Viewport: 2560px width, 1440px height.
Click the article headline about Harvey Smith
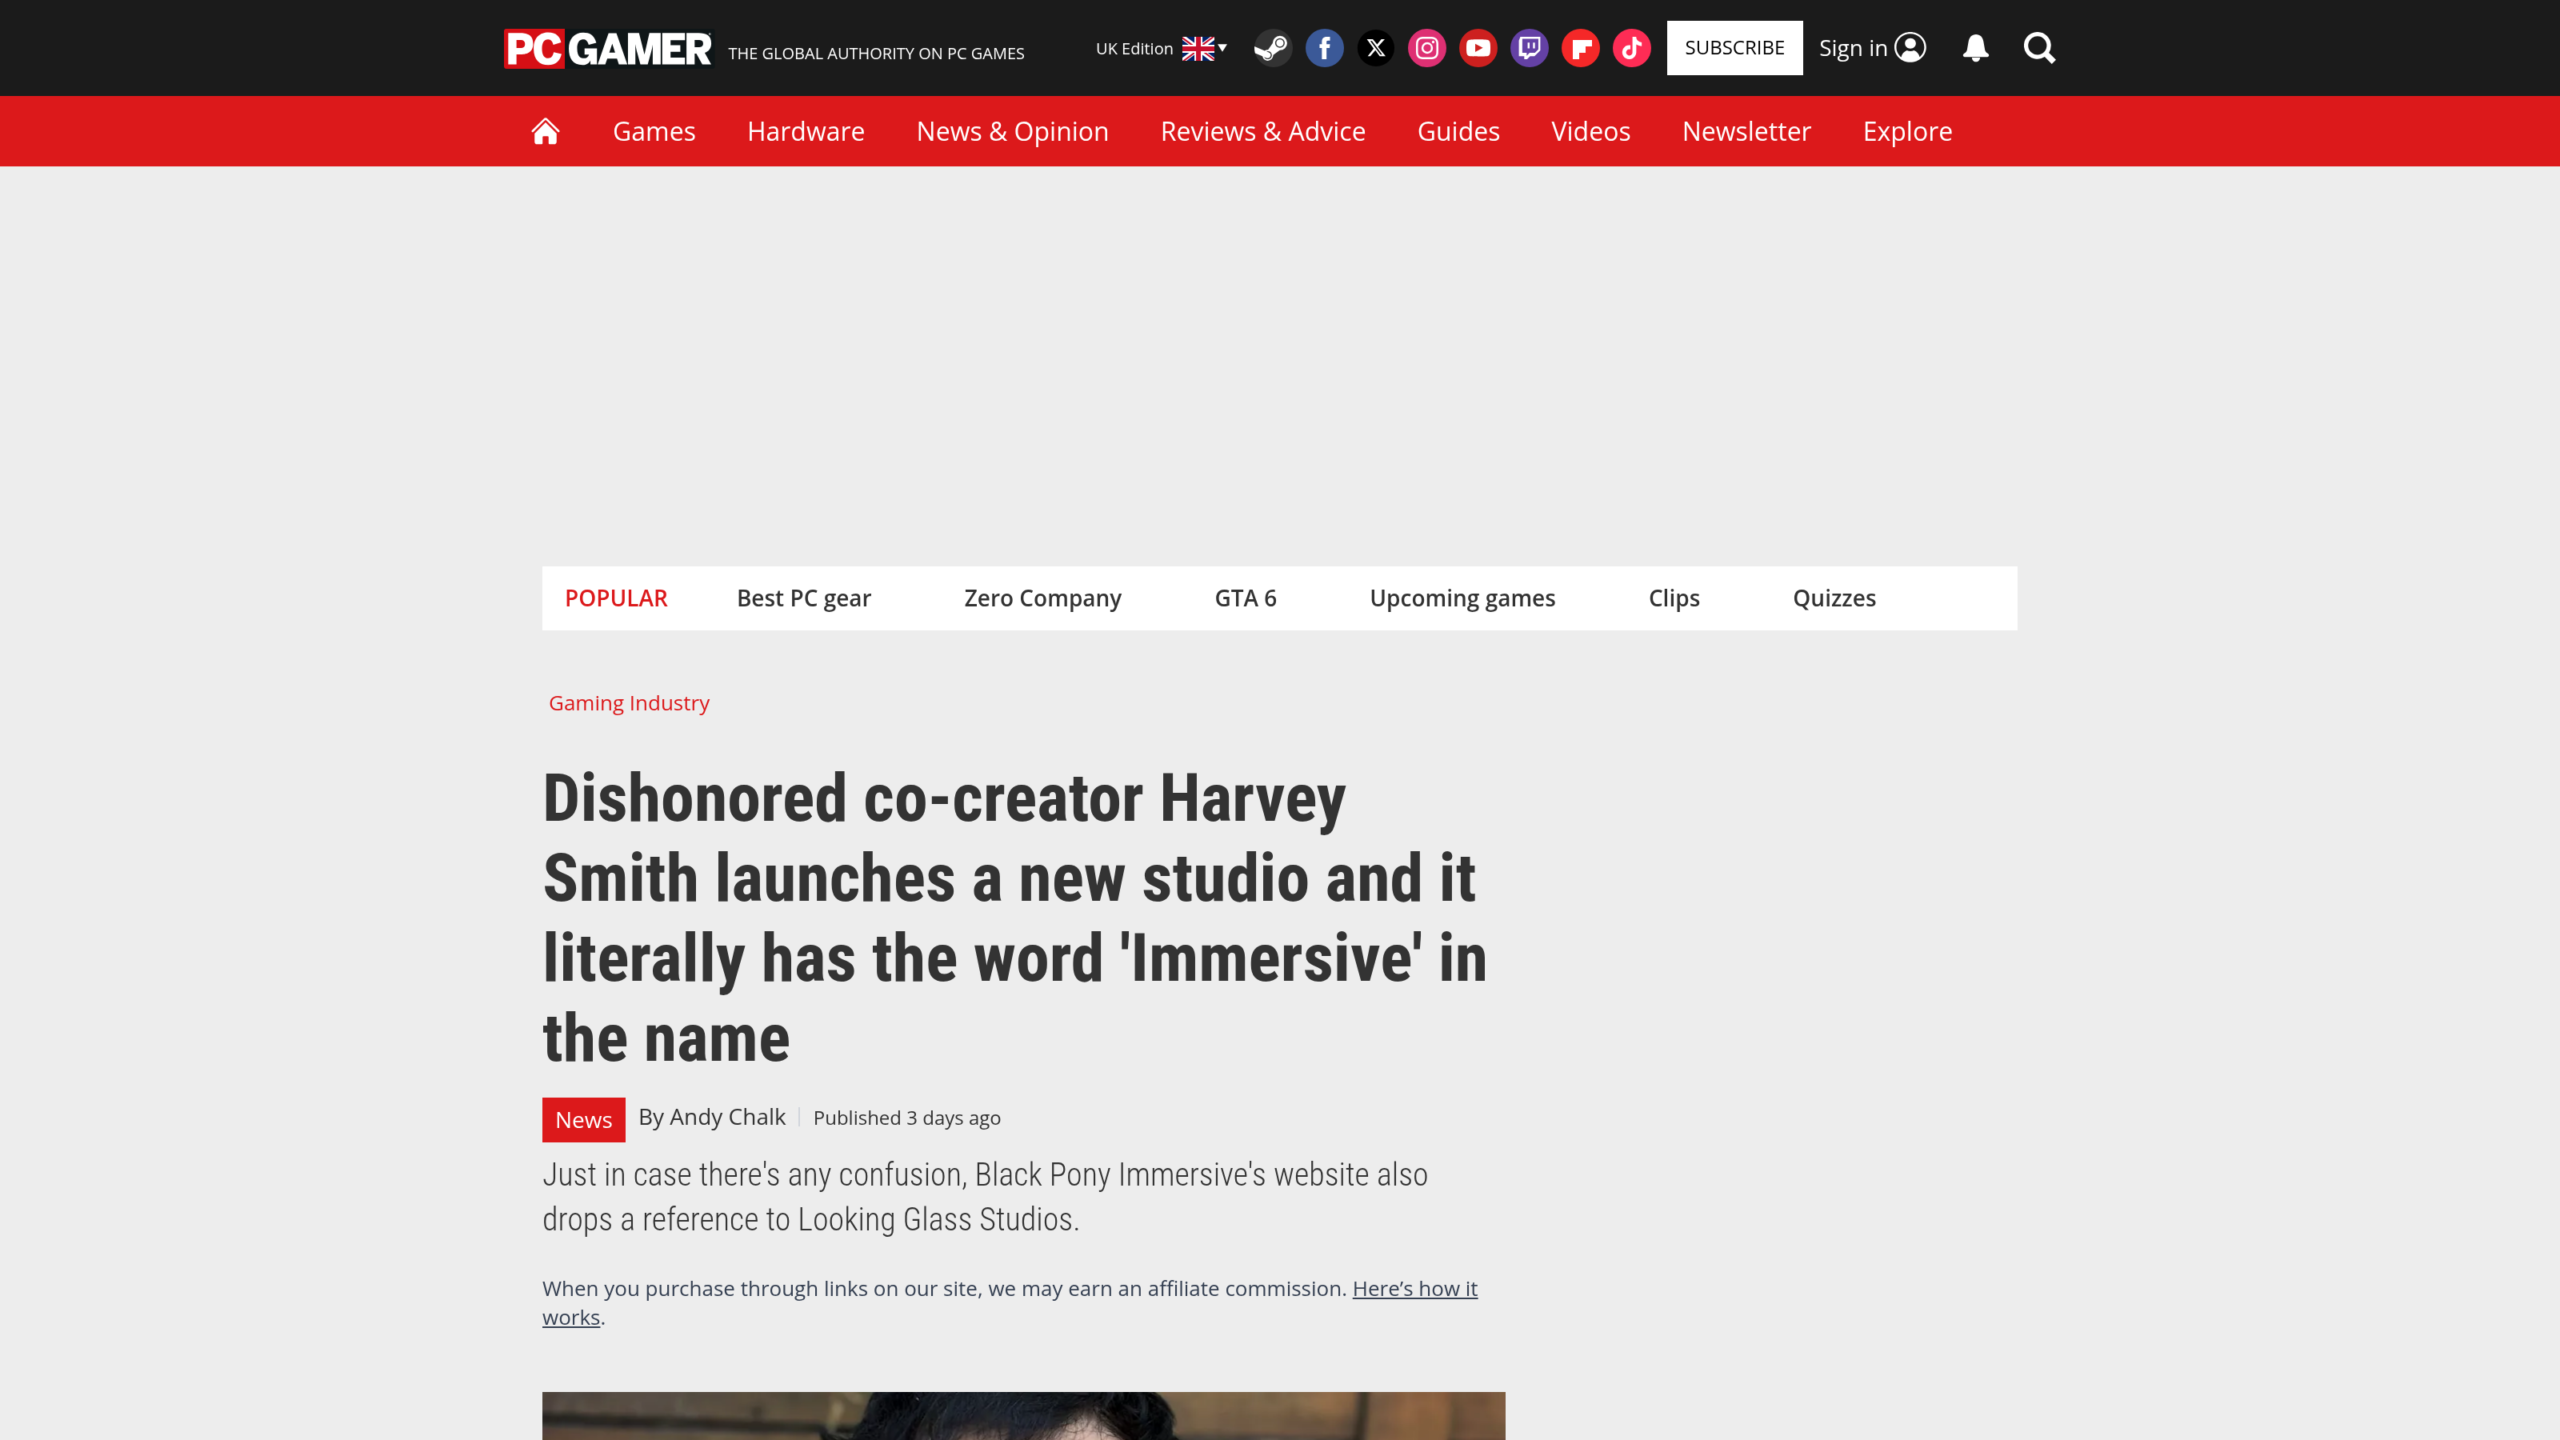click(1015, 917)
